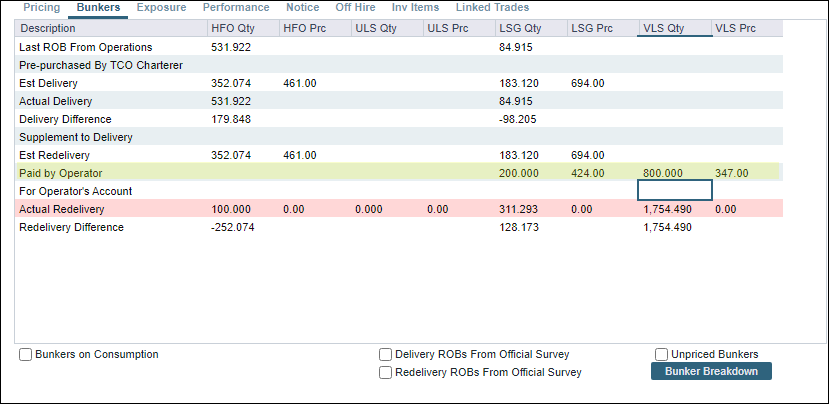Switch to Inv Items tab
The image size is (829, 404).
coord(415,8)
